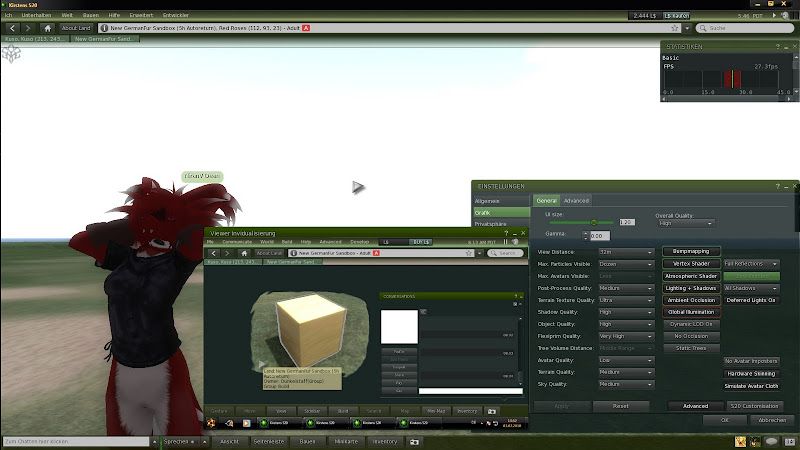Image resolution: width=800 pixels, height=450 pixels.
Task: Open the Flexiprim Quality dropdown
Action: (626, 336)
